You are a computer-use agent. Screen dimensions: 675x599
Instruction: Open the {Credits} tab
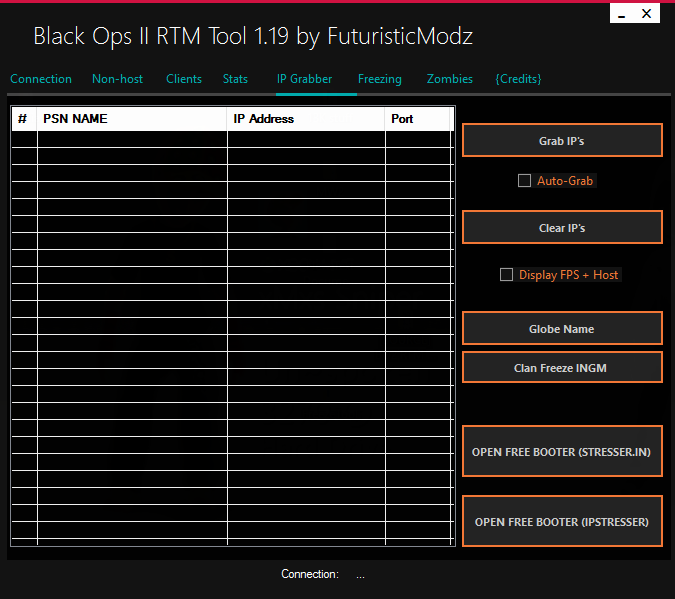pos(518,79)
